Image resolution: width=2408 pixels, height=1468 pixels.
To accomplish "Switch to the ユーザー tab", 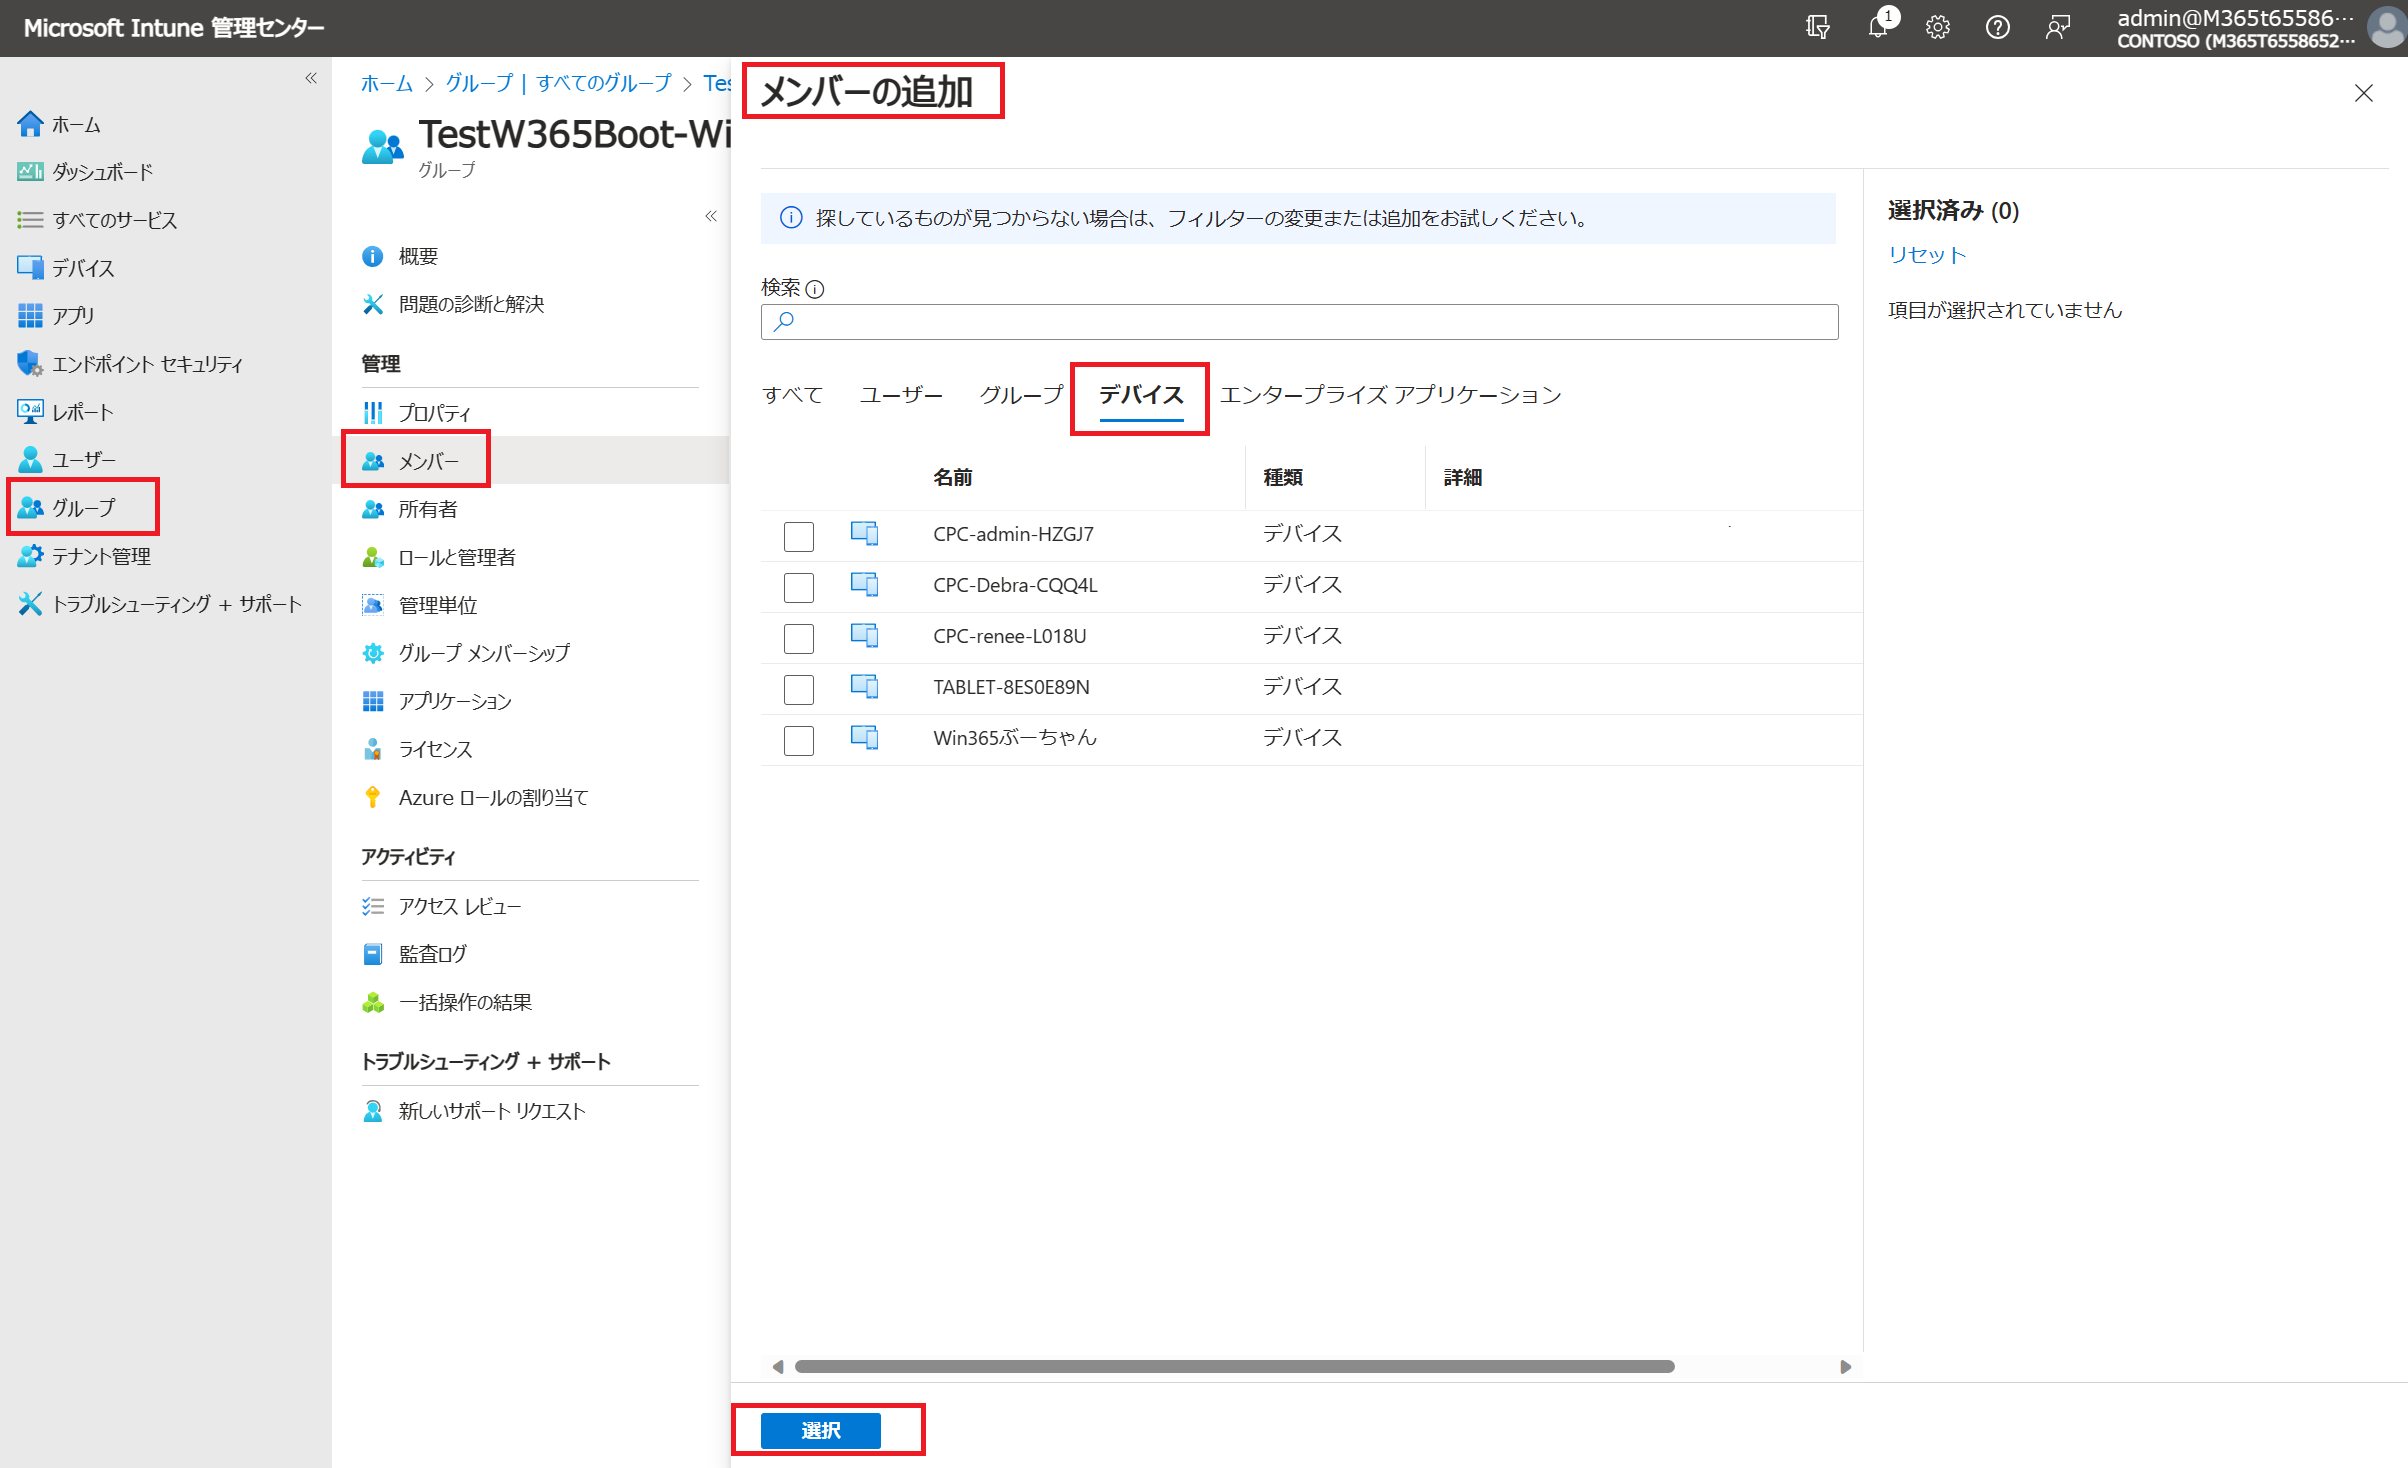I will point(900,395).
